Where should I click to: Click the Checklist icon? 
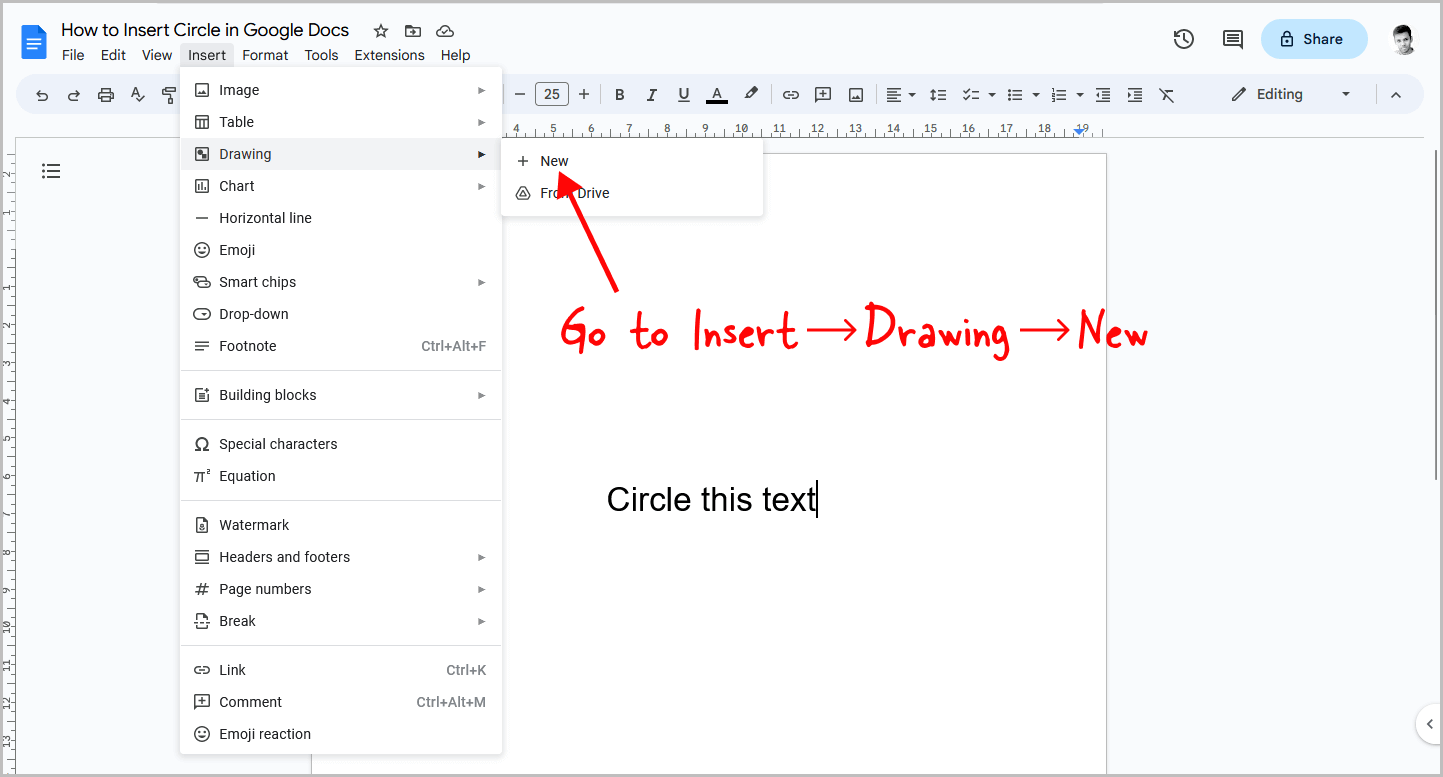(x=970, y=95)
